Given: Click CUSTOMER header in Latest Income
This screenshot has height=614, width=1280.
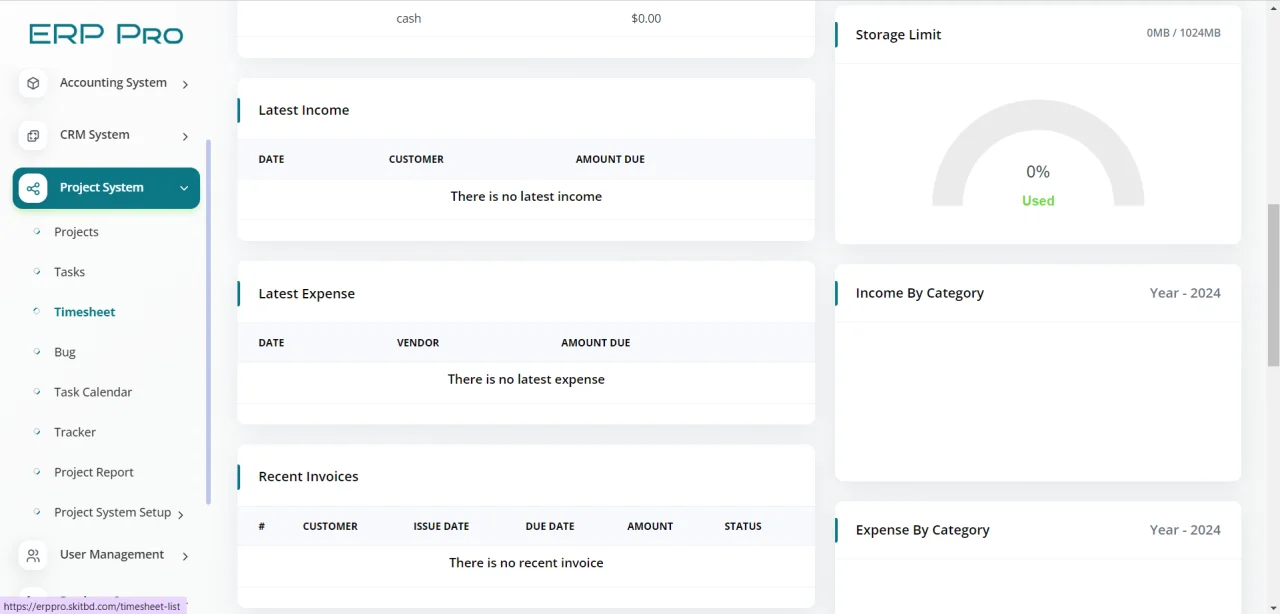Looking at the screenshot, I should (x=416, y=159).
